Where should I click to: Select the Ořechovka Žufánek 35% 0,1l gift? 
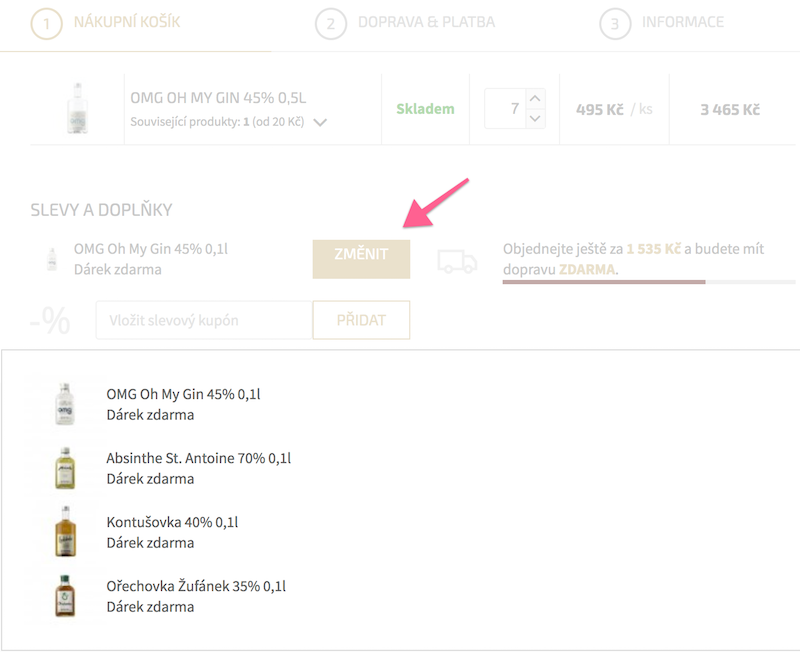click(196, 596)
